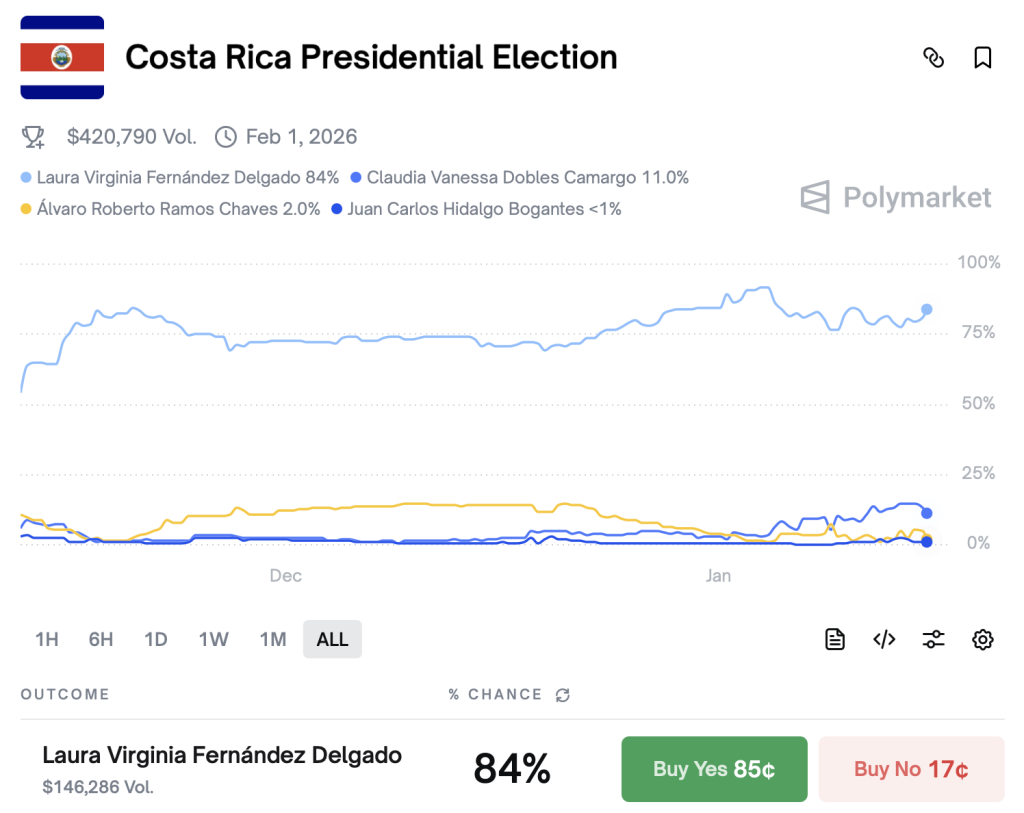Open chart settings gear icon
The image size is (1024, 813).
click(x=983, y=640)
